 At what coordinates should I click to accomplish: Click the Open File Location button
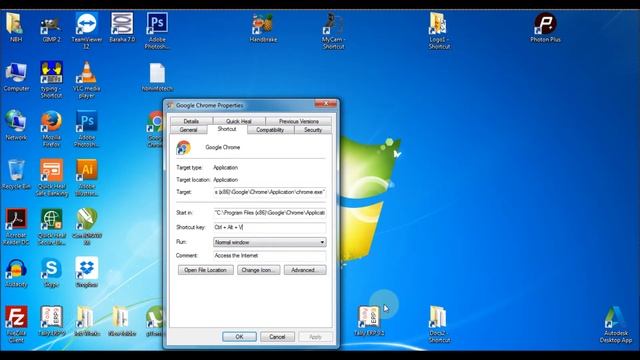pos(205,270)
